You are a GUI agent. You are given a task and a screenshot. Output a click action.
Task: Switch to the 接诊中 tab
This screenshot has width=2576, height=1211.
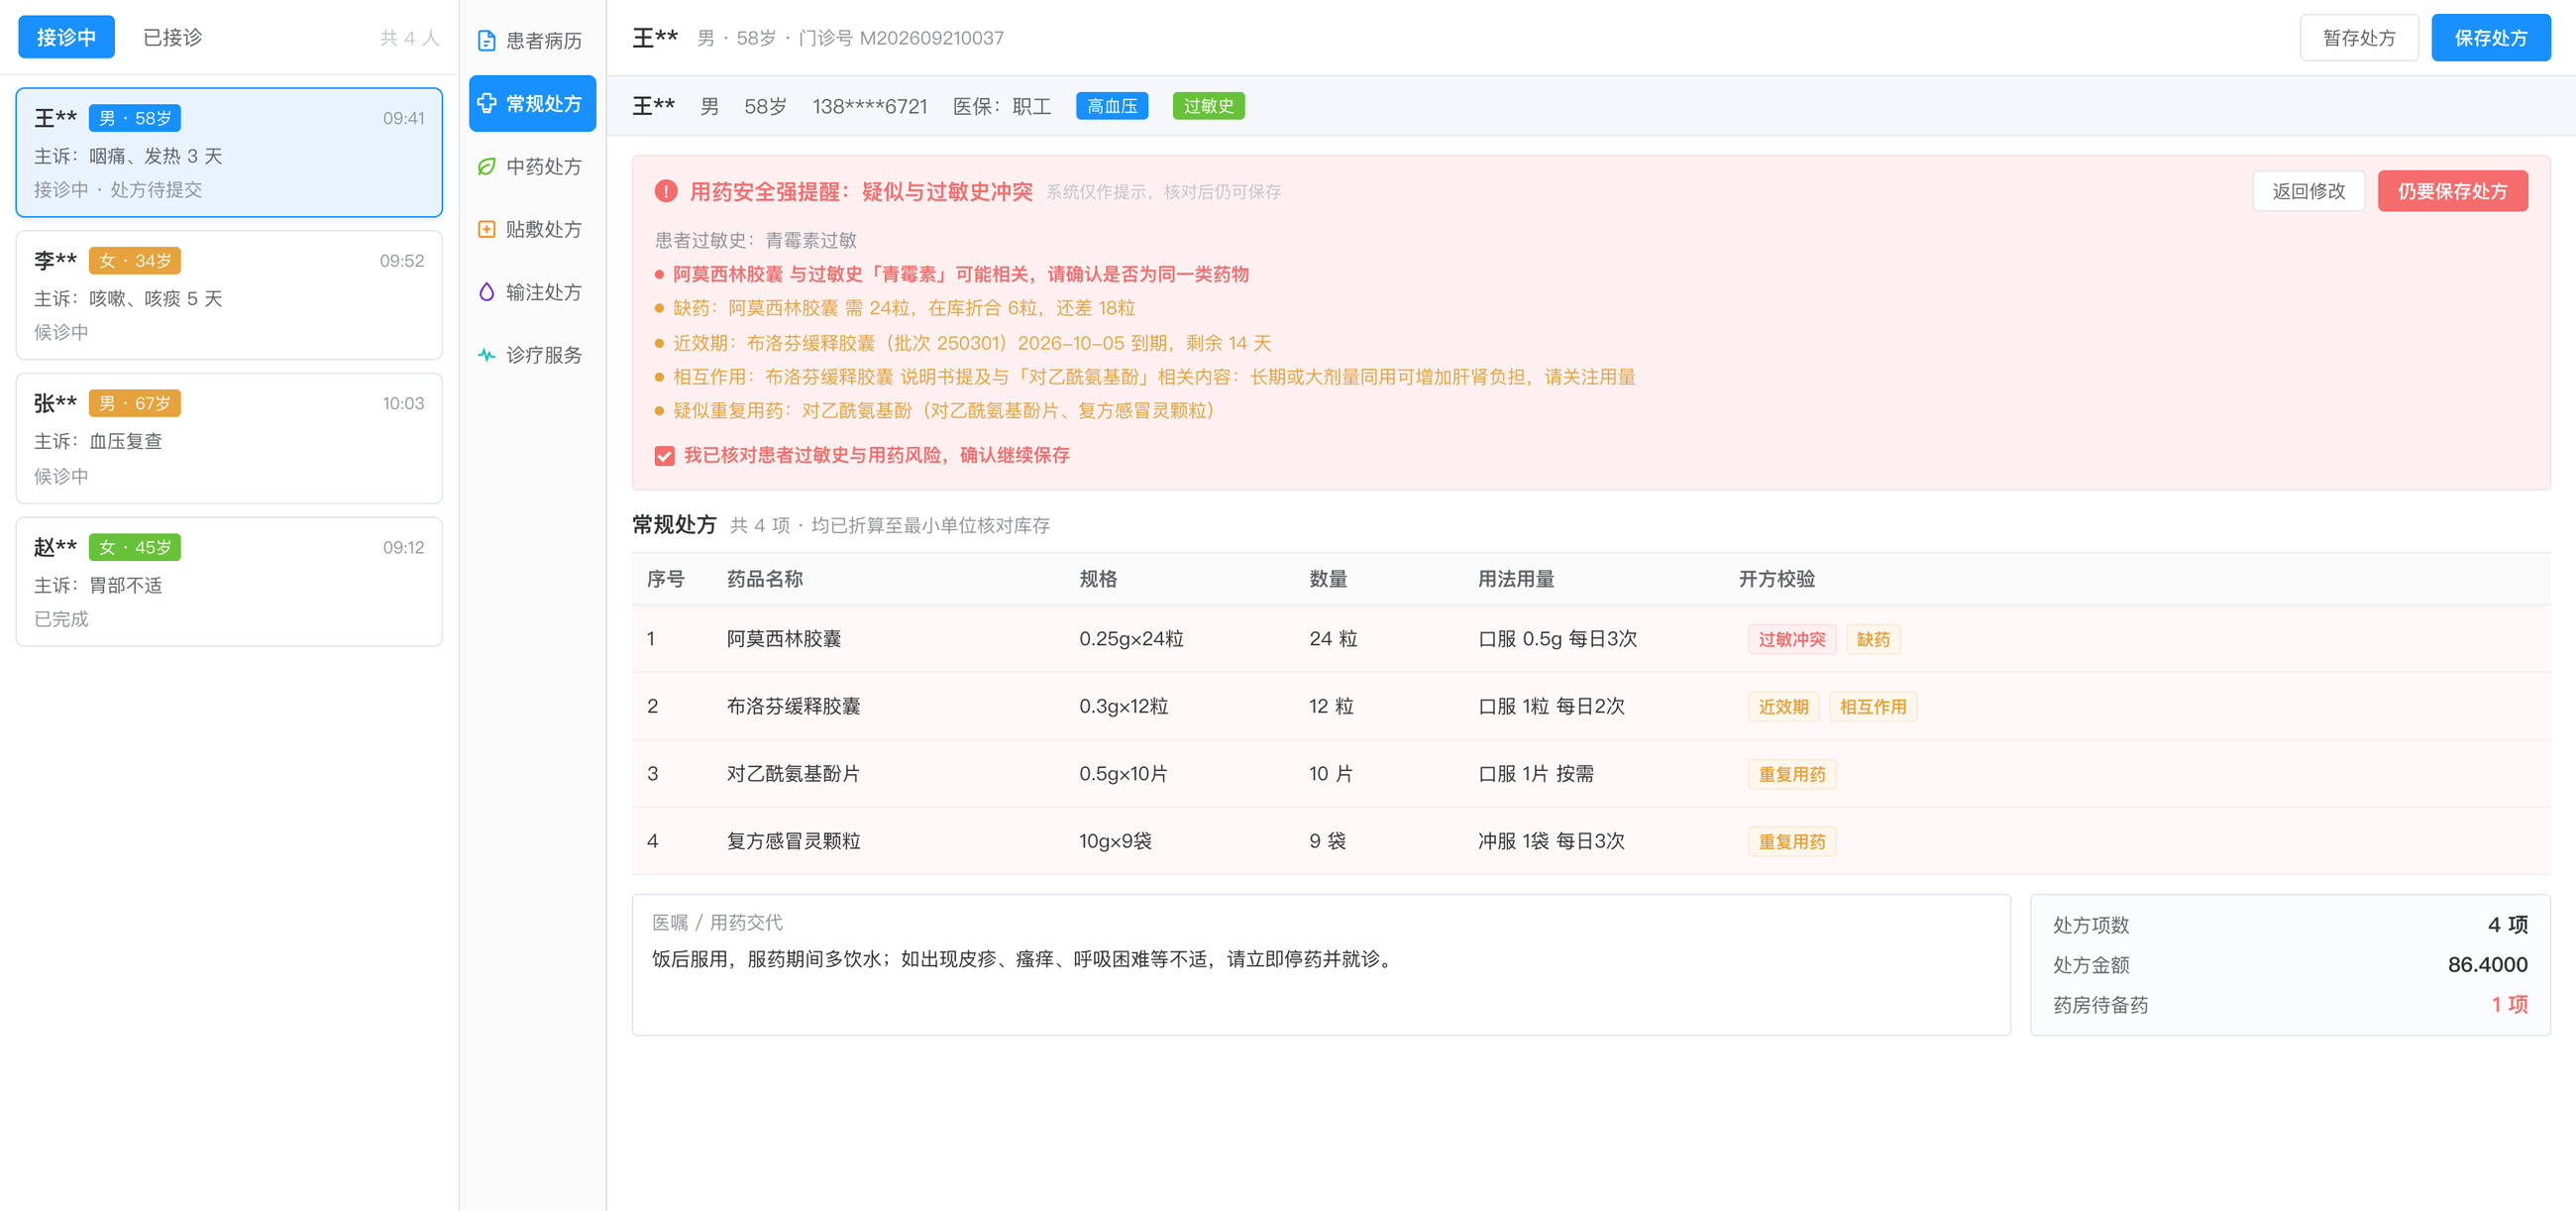pos(66,37)
